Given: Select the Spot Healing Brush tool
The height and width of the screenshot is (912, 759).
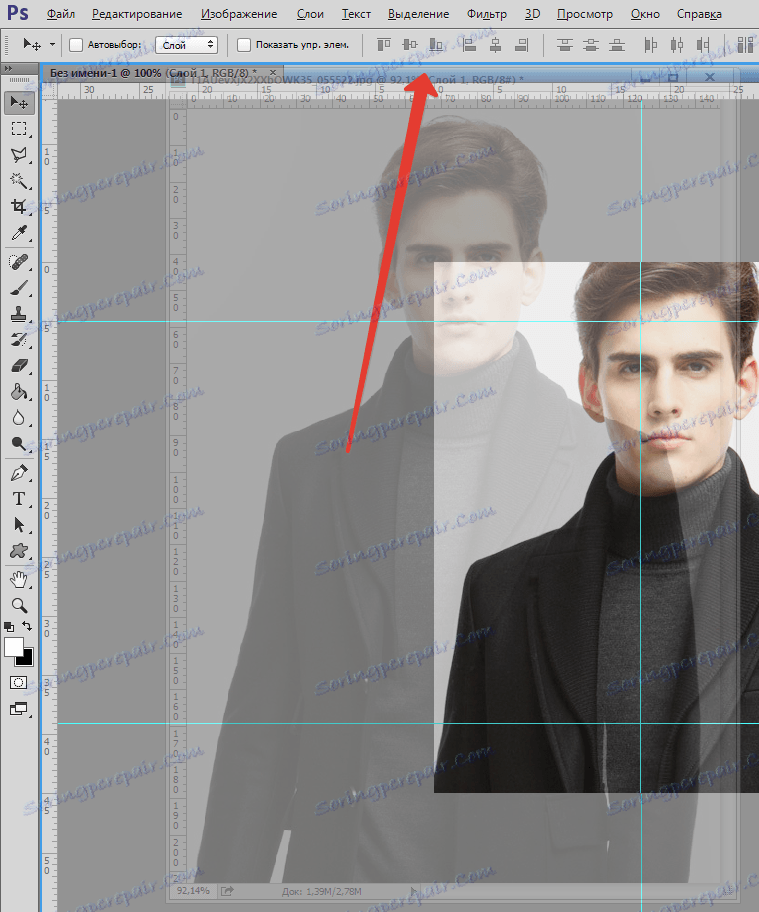Looking at the screenshot, I should pyautogui.click(x=19, y=262).
